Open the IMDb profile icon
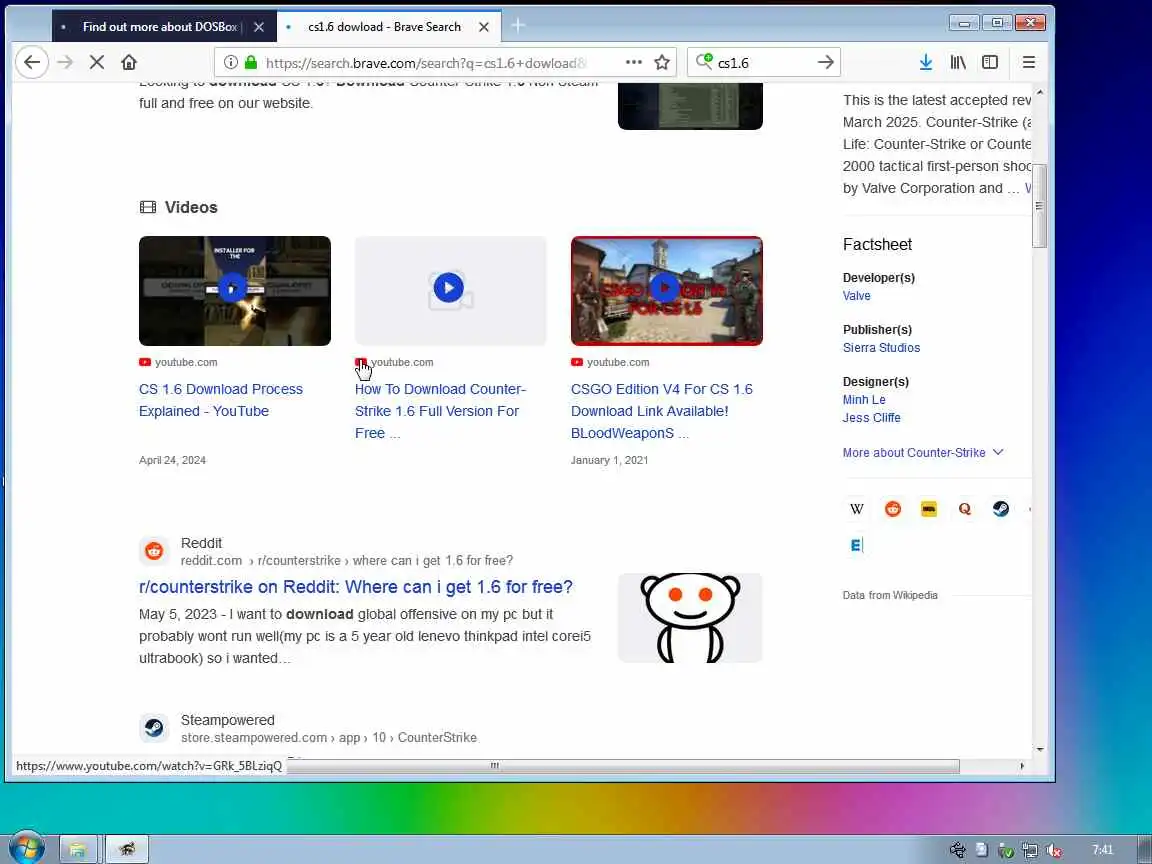This screenshot has width=1152, height=864. (x=929, y=508)
